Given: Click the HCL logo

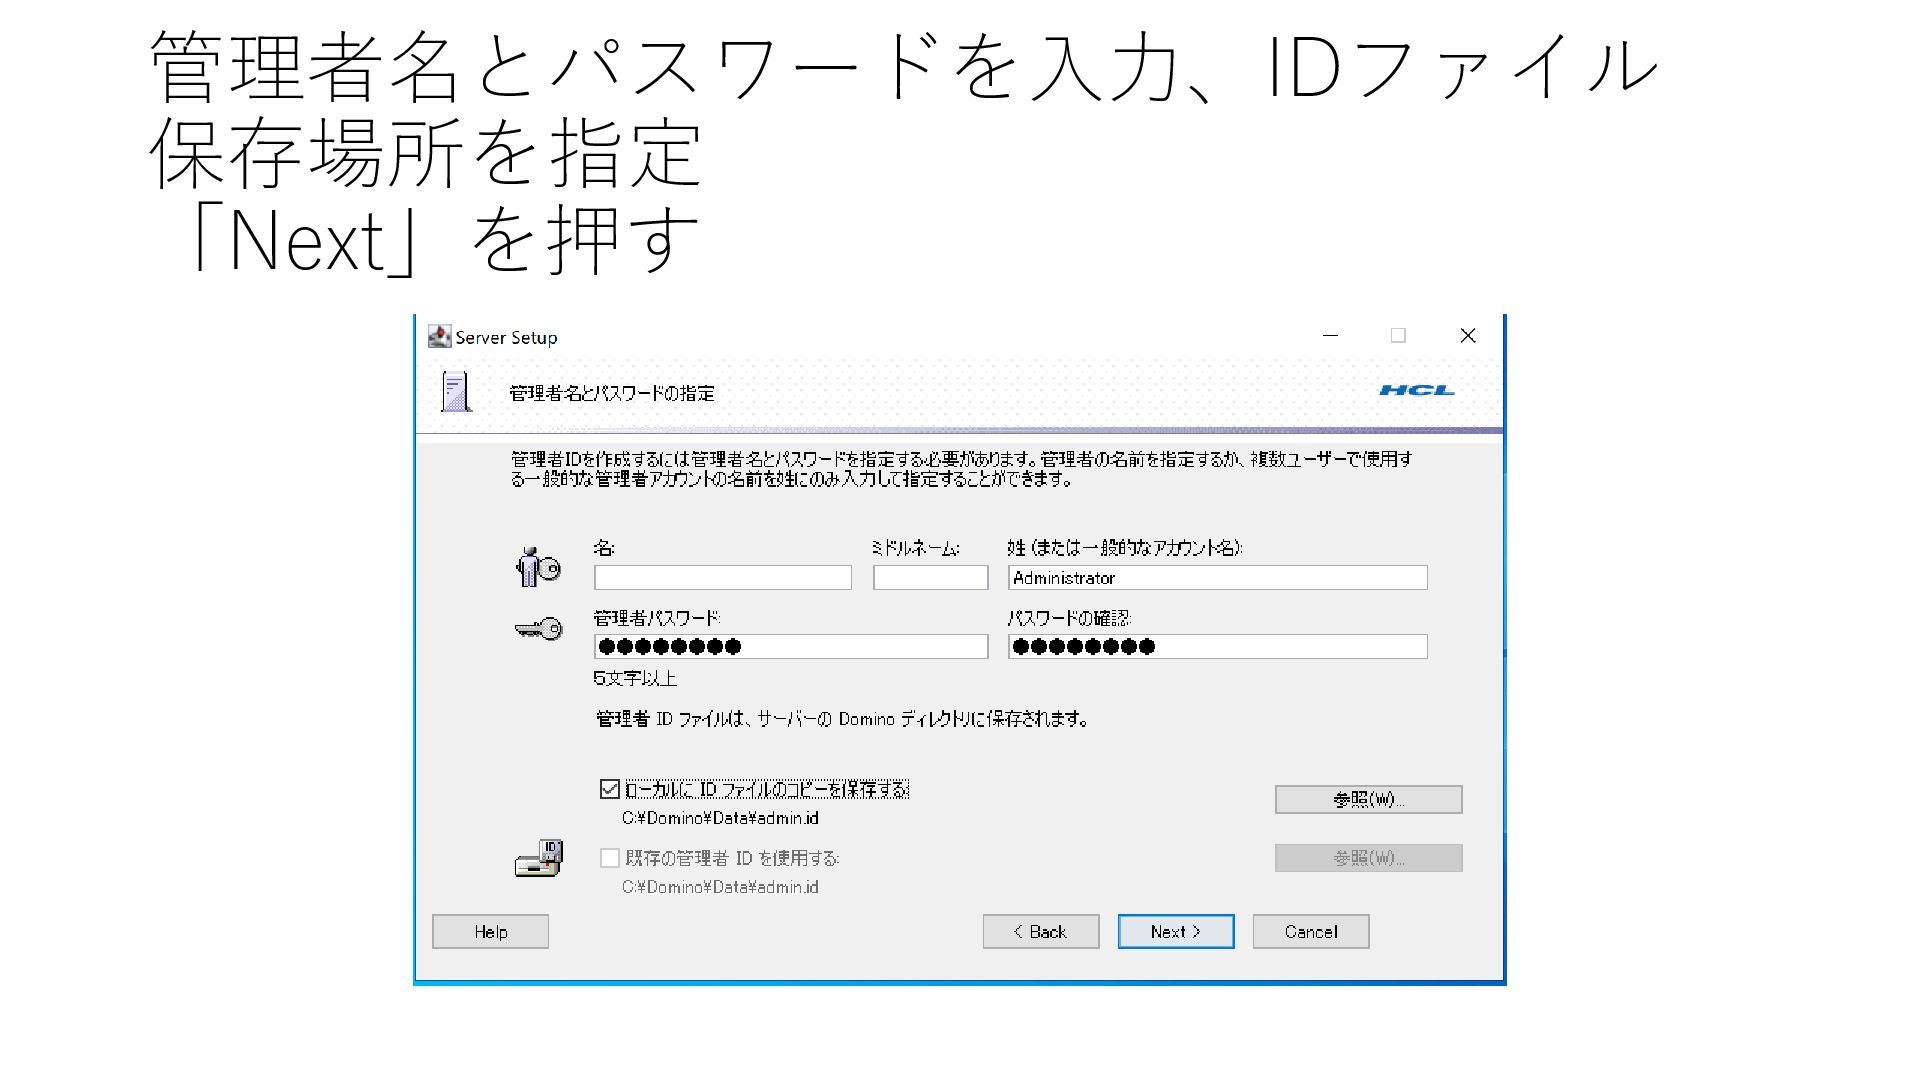Looking at the screenshot, I should (x=1416, y=390).
